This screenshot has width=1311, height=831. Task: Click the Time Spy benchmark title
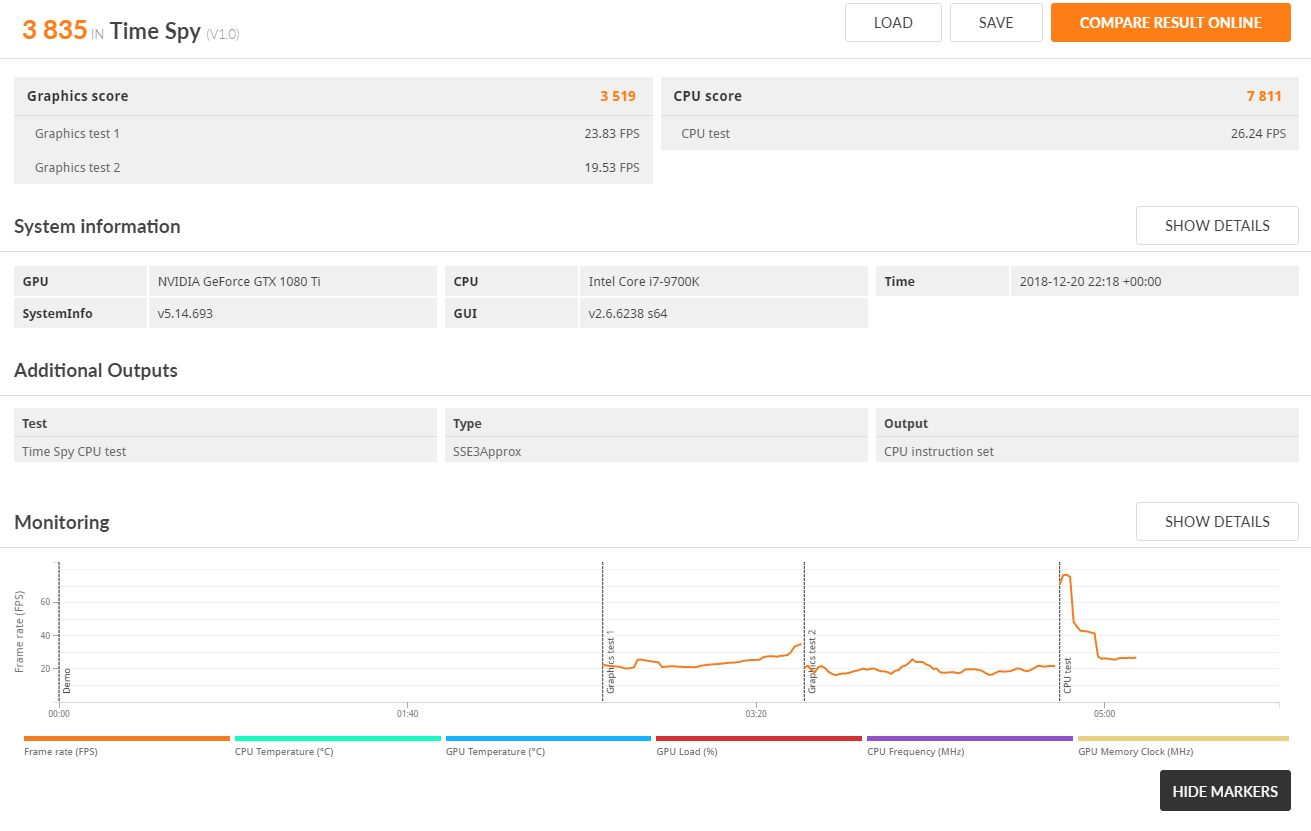[x=155, y=31]
